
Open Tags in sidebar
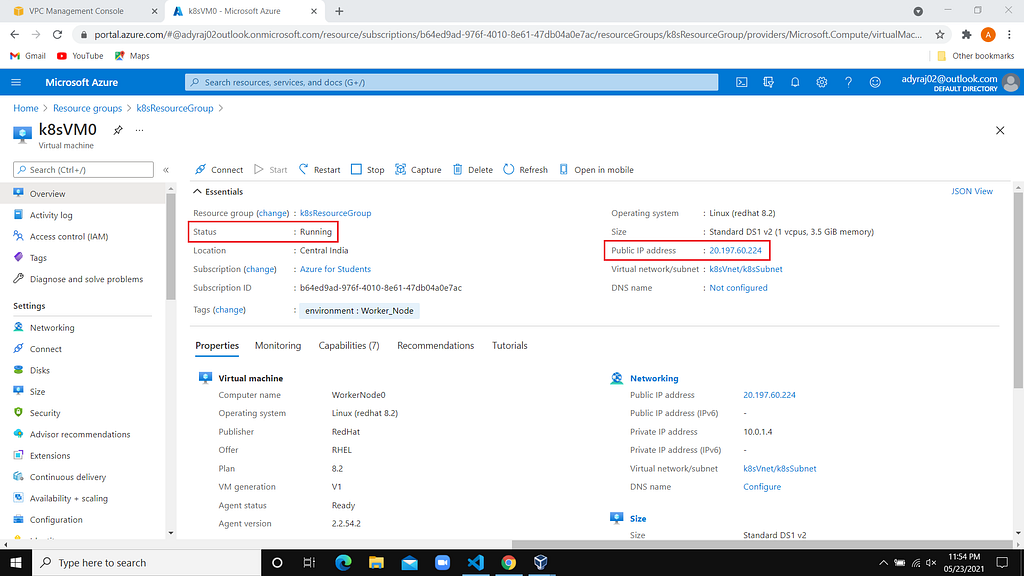pyautogui.click(x=38, y=258)
